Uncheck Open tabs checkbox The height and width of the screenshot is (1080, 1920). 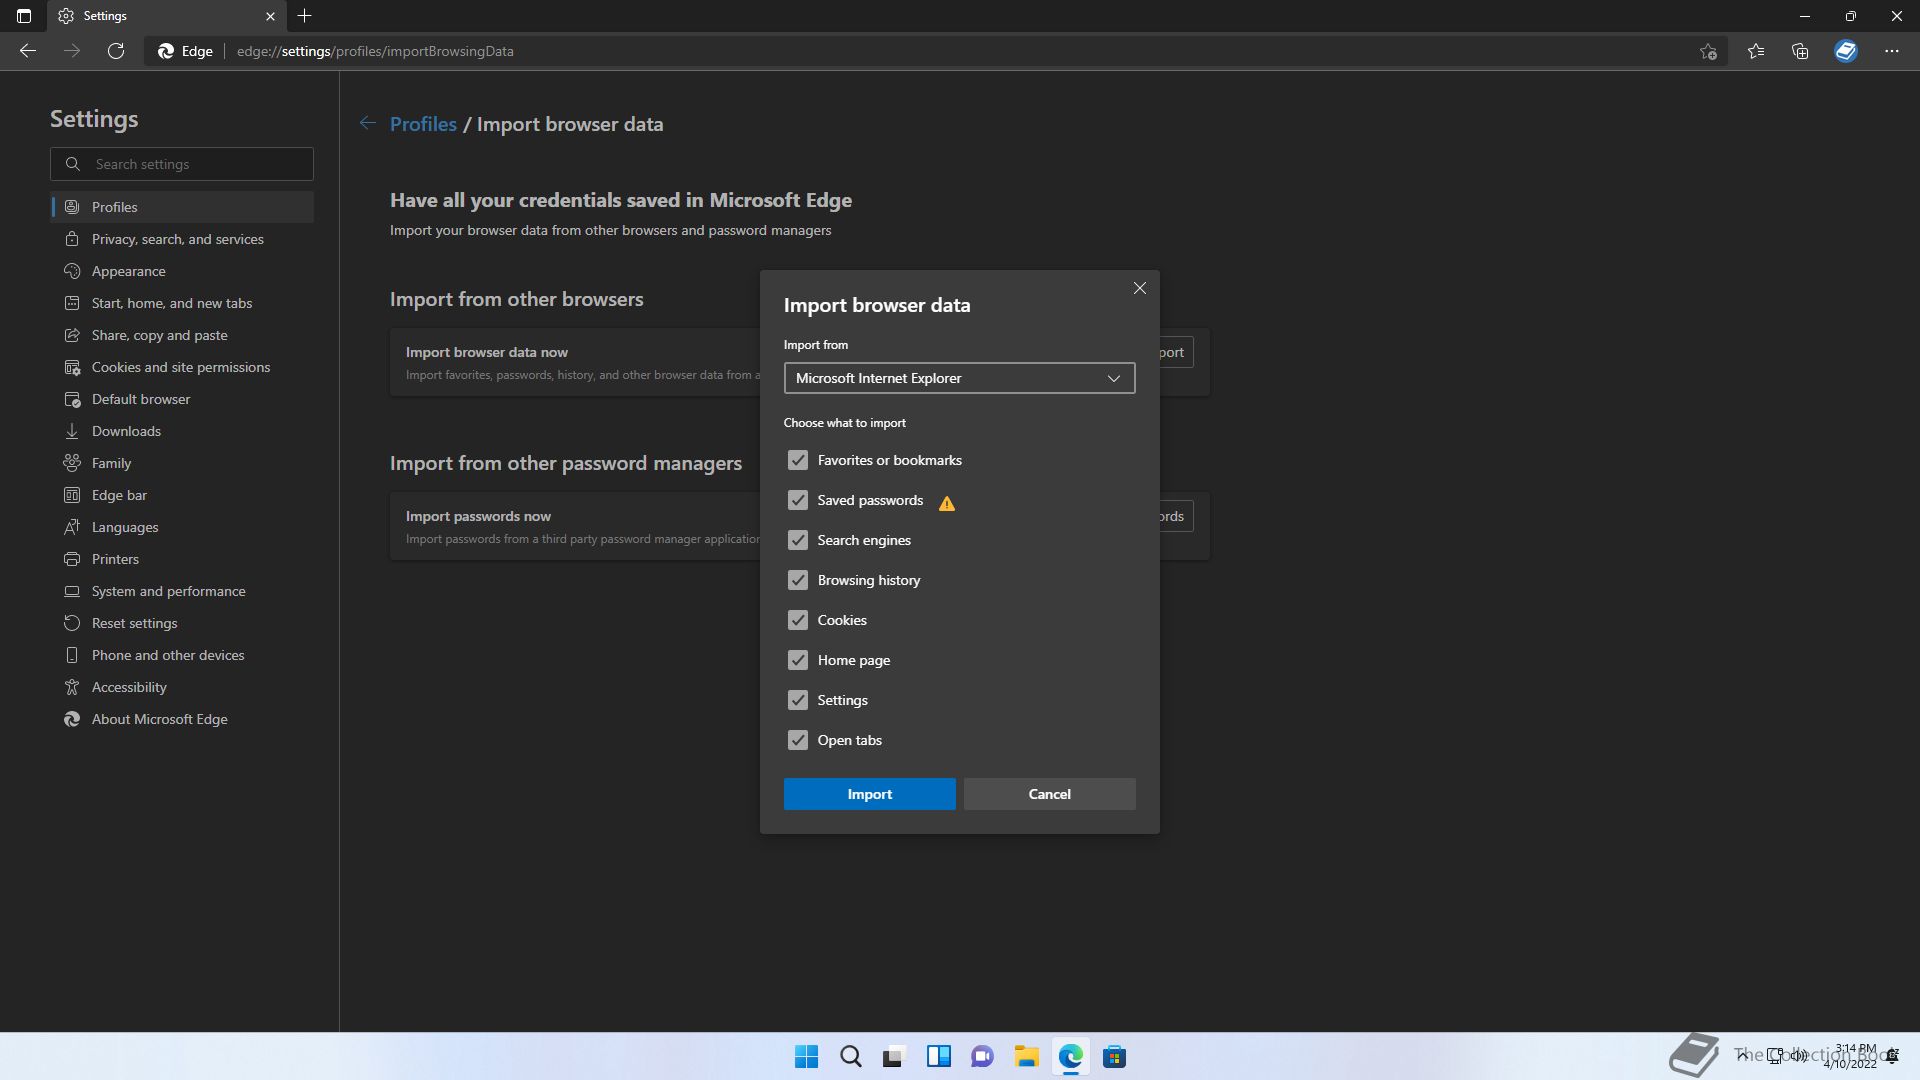point(797,740)
